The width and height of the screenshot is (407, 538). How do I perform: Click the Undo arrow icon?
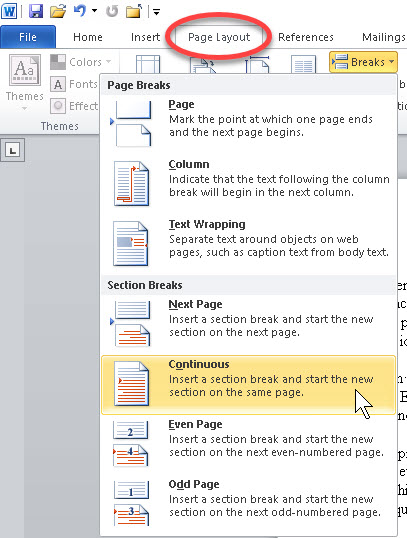click(80, 11)
